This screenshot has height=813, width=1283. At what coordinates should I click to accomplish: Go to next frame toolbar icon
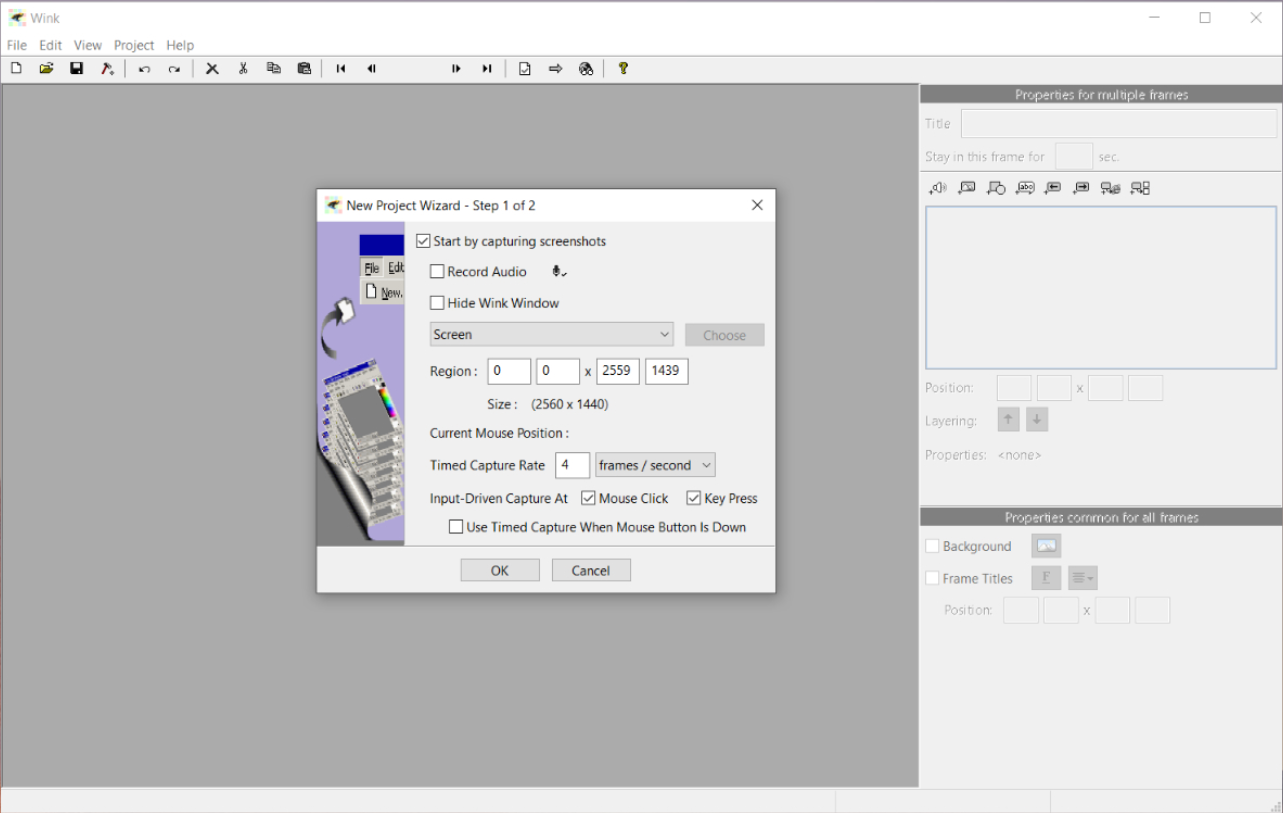[x=456, y=69]
